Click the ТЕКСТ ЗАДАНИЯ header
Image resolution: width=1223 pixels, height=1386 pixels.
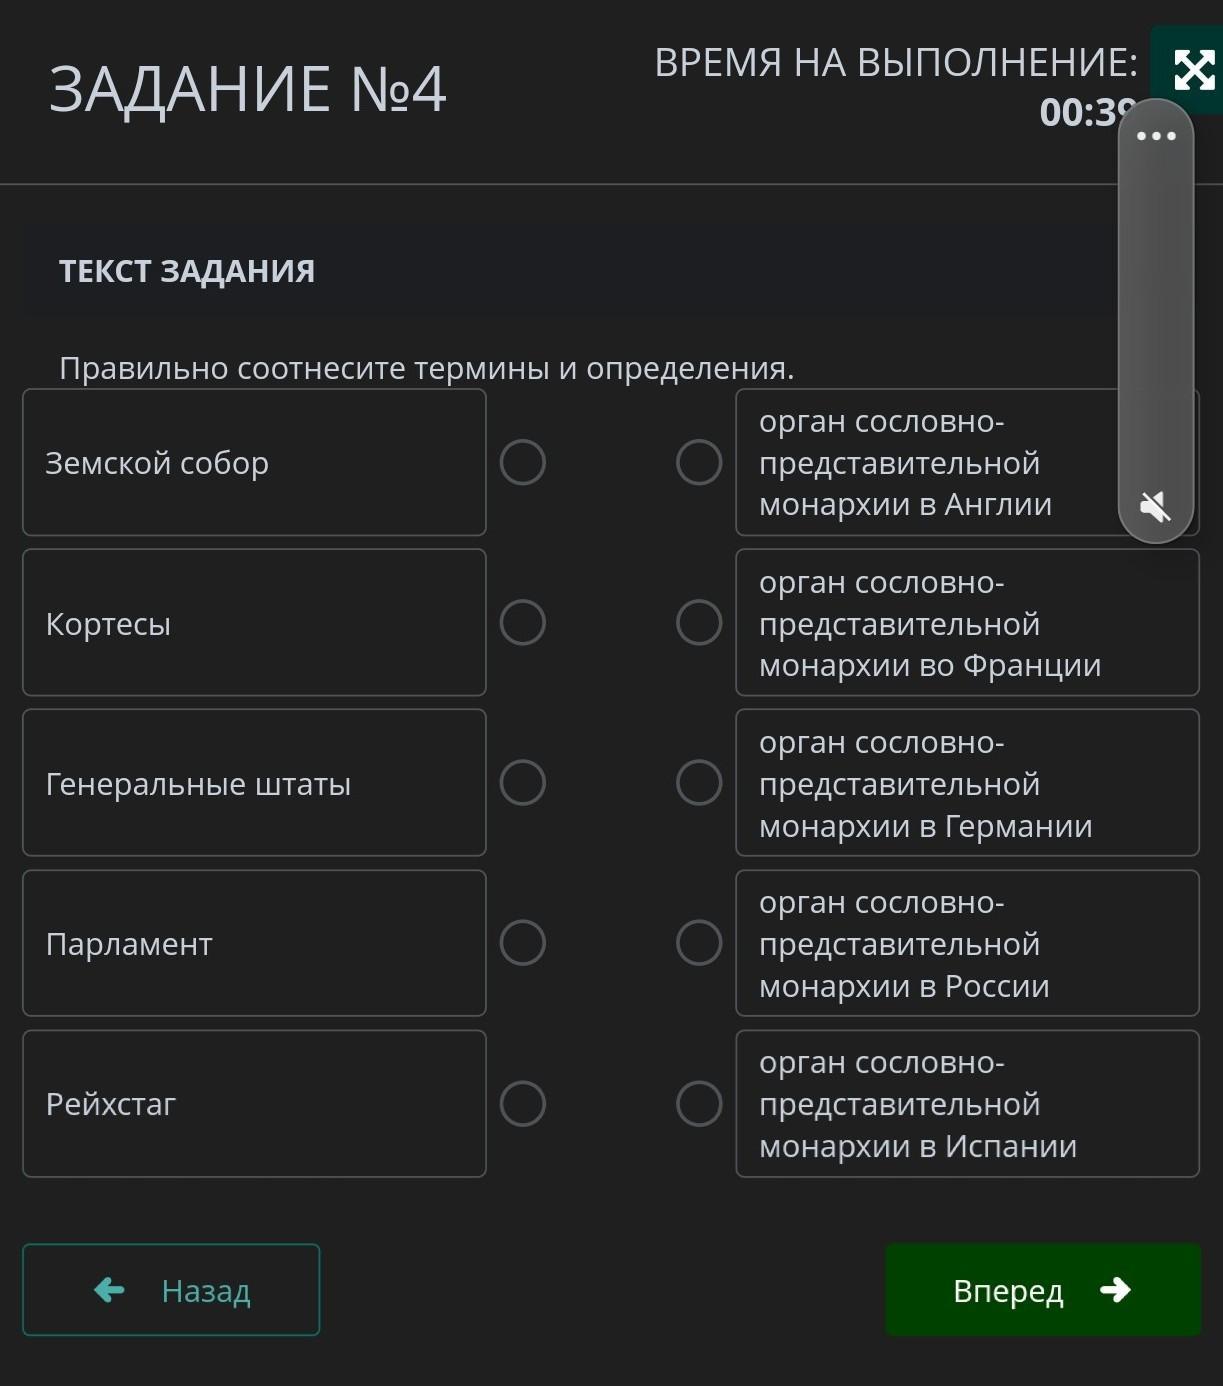[x=187, y=271]
